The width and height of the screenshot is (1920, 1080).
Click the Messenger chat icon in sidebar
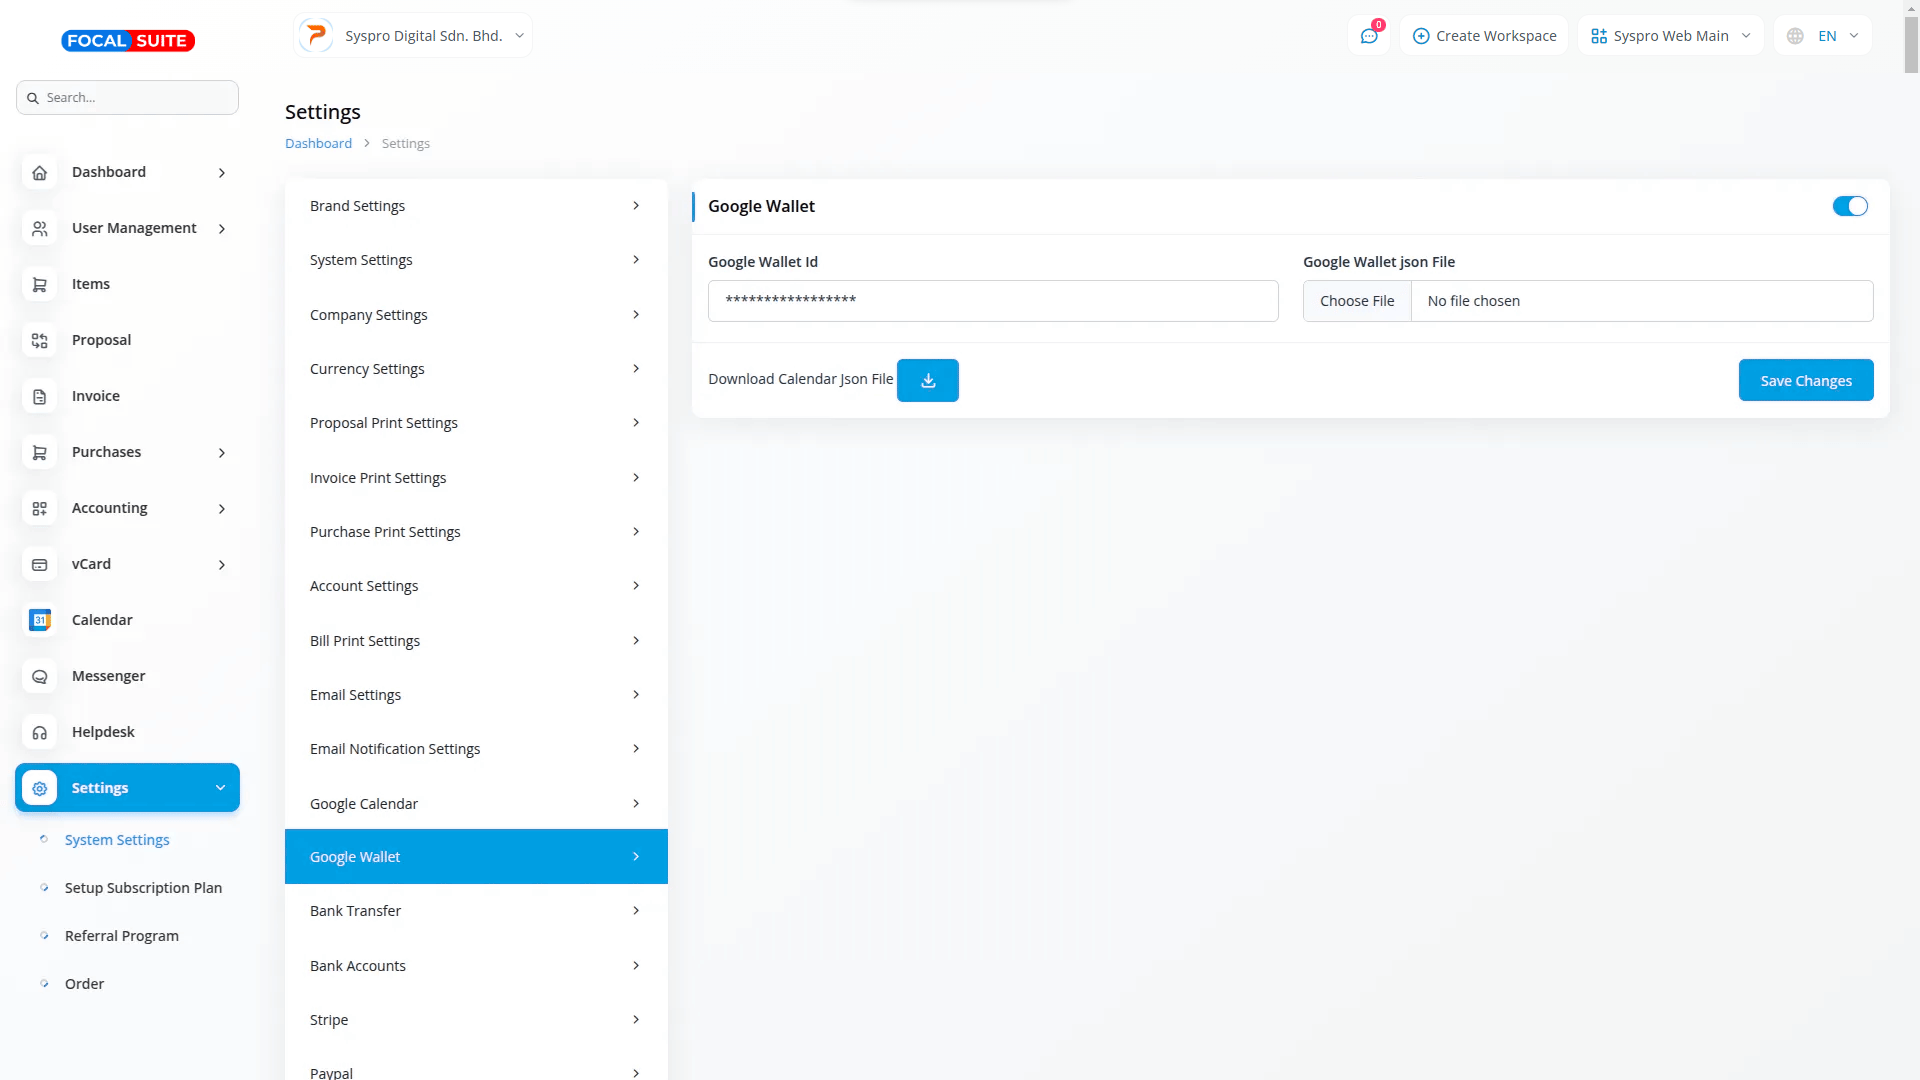(40, 676)
